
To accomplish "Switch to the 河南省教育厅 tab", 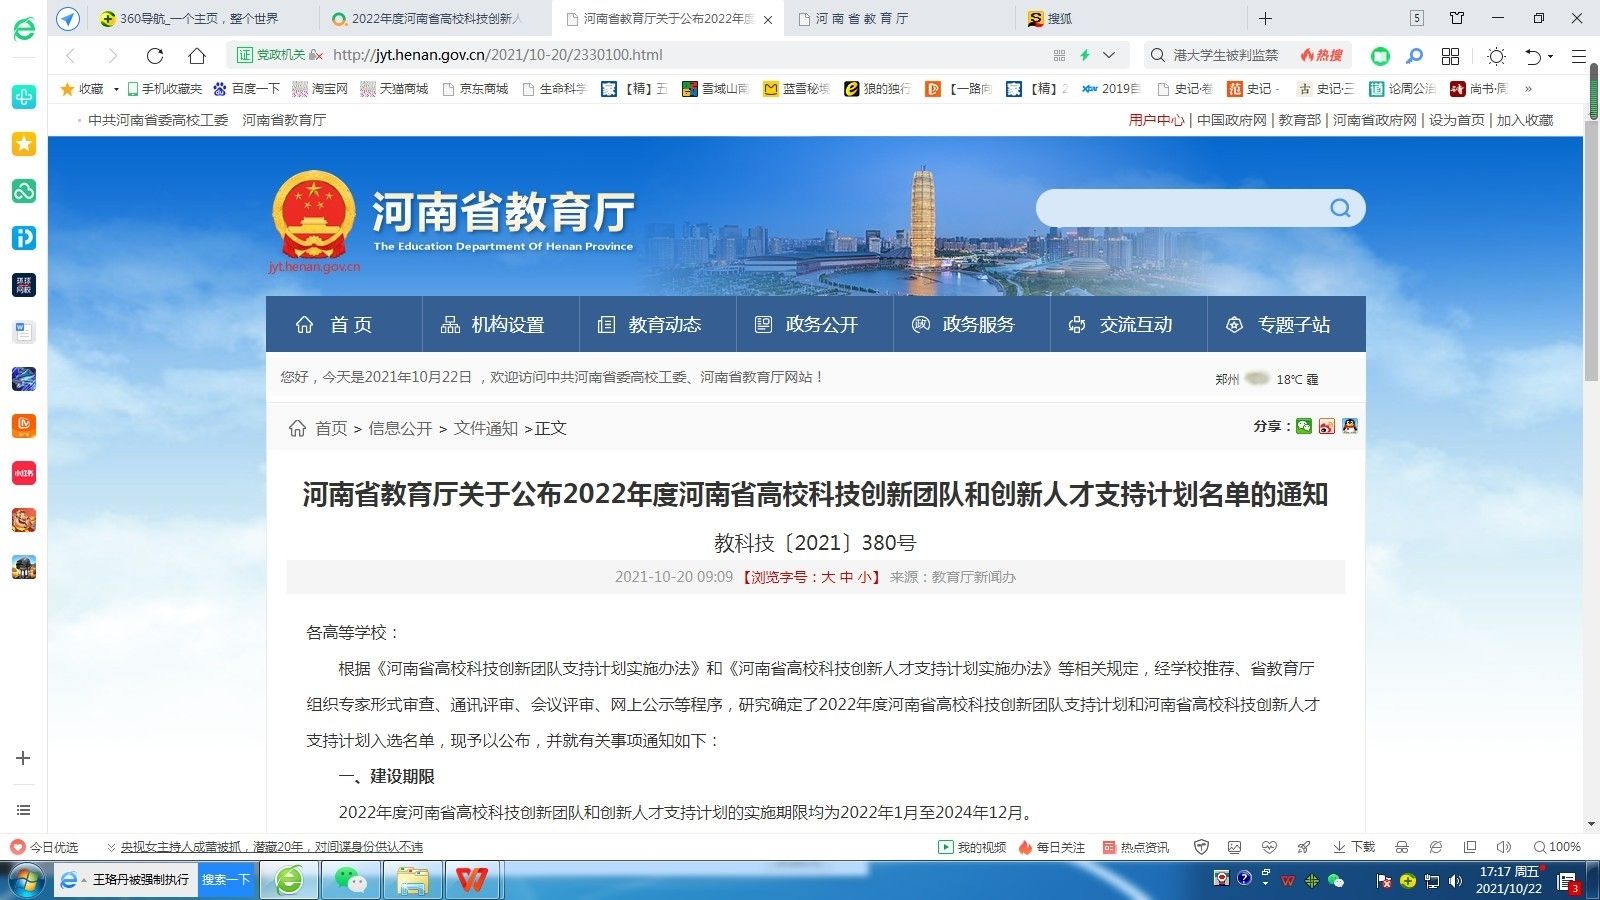I will (860, 18).
